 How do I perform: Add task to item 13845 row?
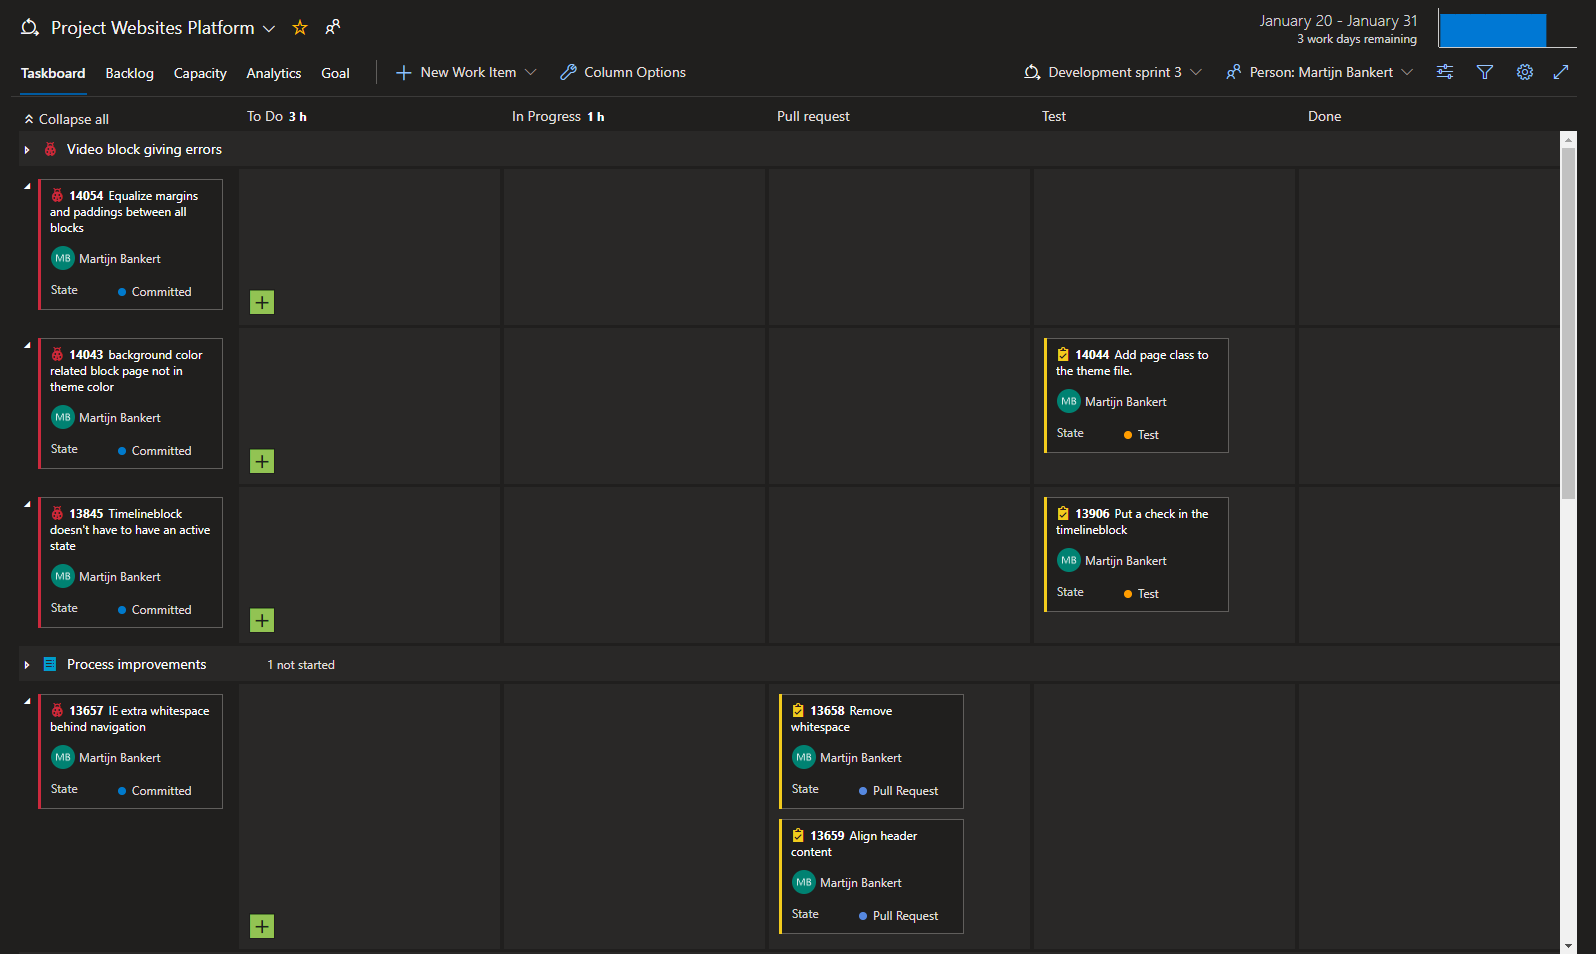tap(262, 620)
